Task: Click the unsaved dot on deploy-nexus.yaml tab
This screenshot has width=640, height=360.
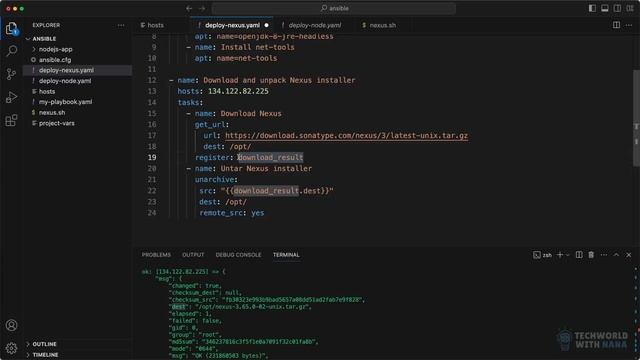Action: coord(267,25)
